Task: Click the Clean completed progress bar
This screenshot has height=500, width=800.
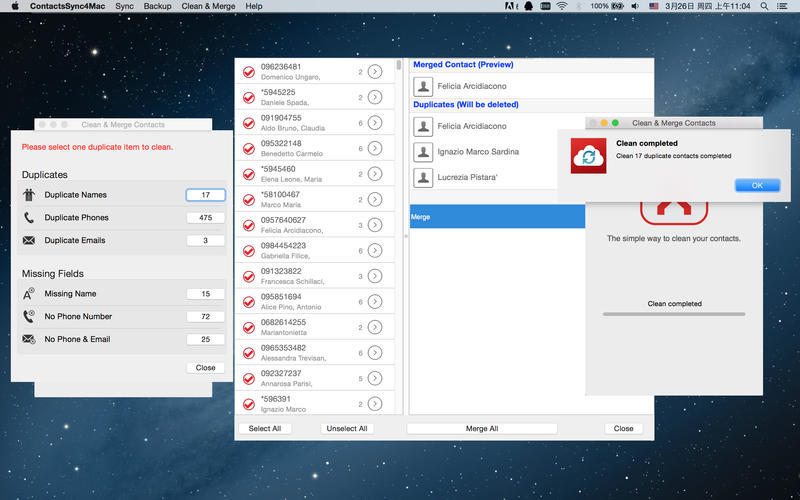Action: (674, 314)
